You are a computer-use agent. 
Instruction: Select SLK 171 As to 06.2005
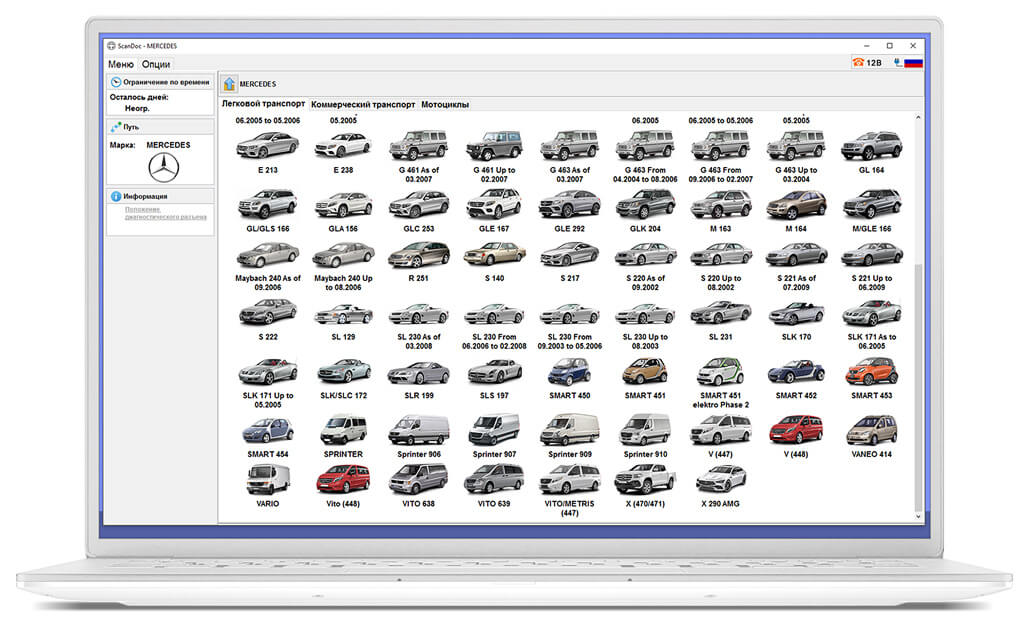pyautogui.click(x=871, y=313)
